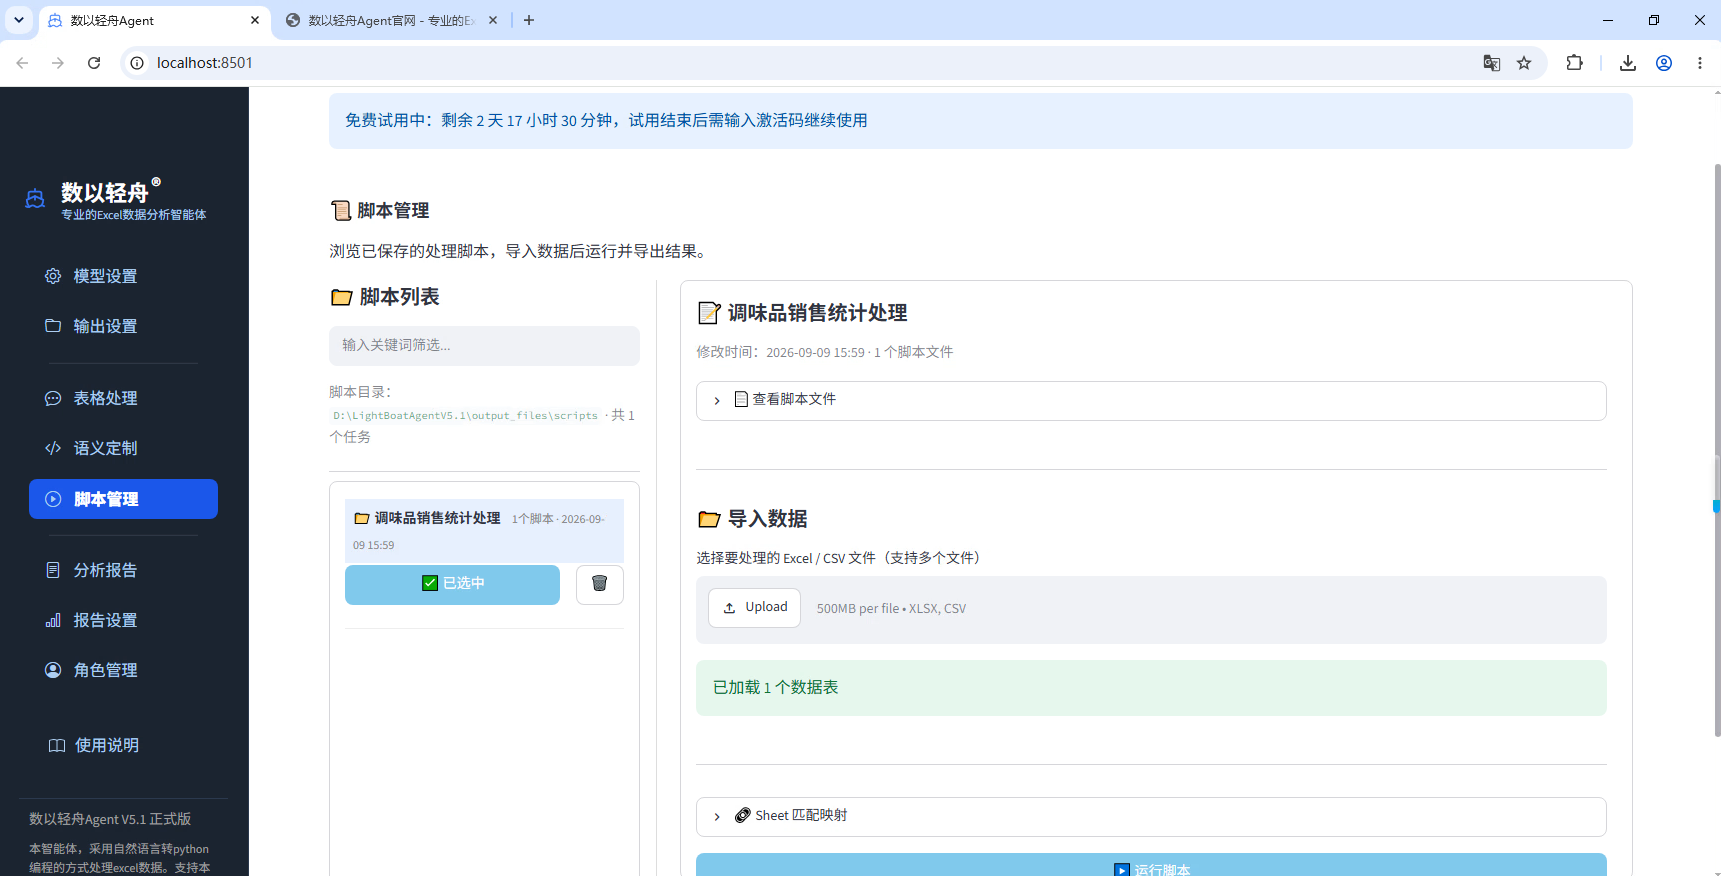Delete the 调味品销售统计处理 script with the trash icon
Image resolution: width=1721 pixels, height=876 pixels.
click(x=600, y=584)
